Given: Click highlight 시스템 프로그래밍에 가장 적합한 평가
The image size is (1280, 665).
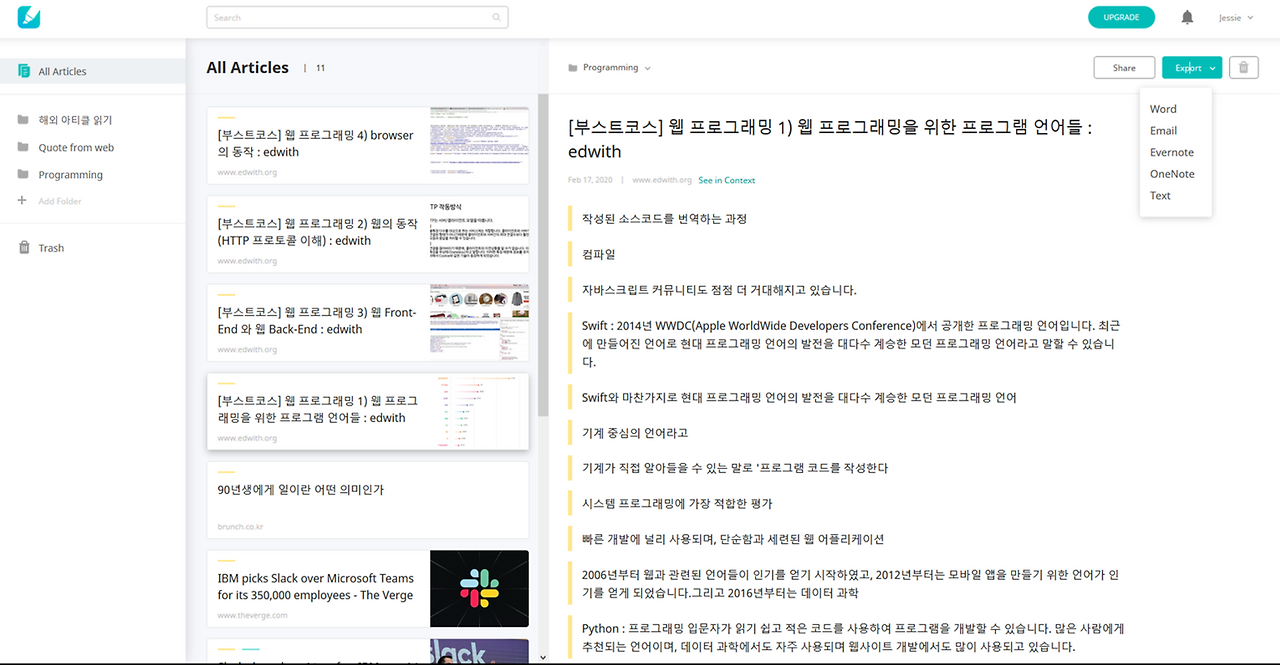Looking at the screenshot, I should [x=677, y=504].
